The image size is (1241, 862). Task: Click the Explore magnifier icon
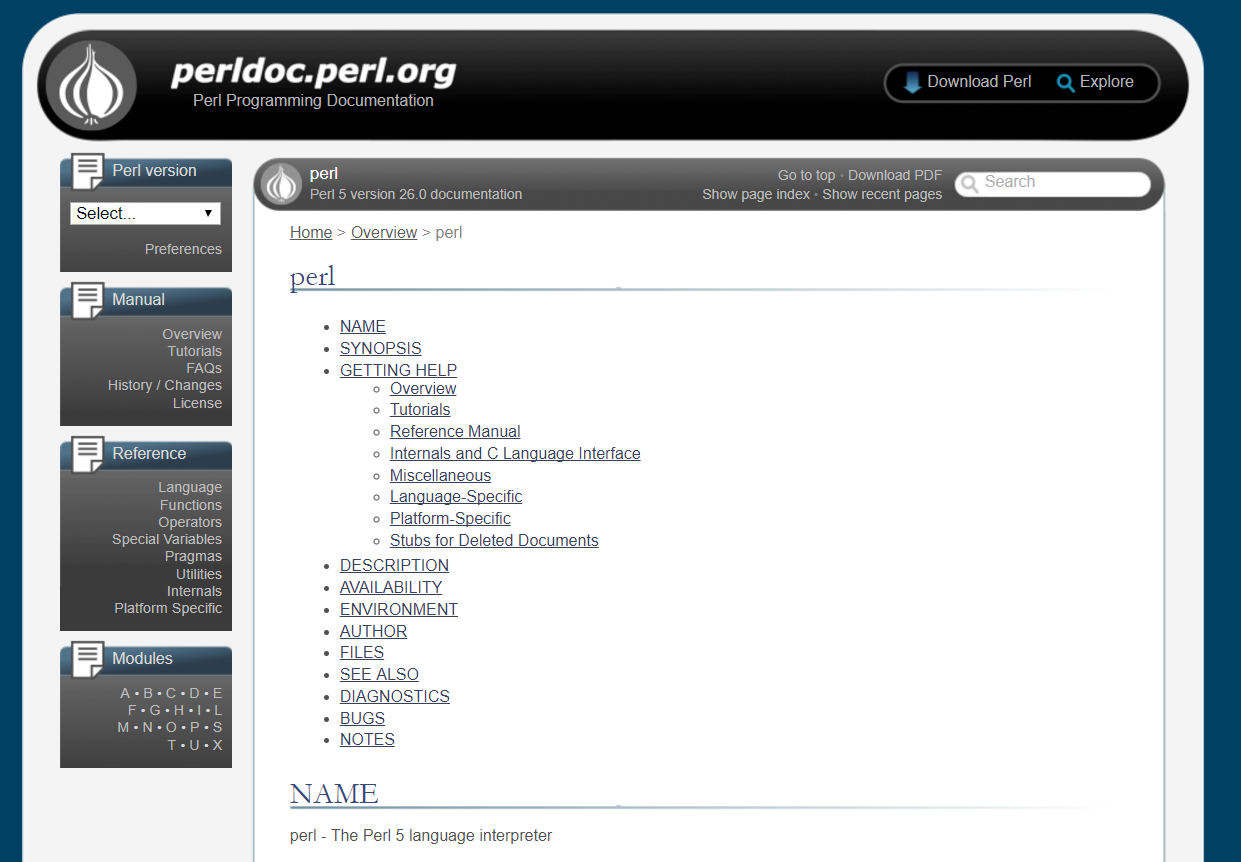click(1066, 83)
